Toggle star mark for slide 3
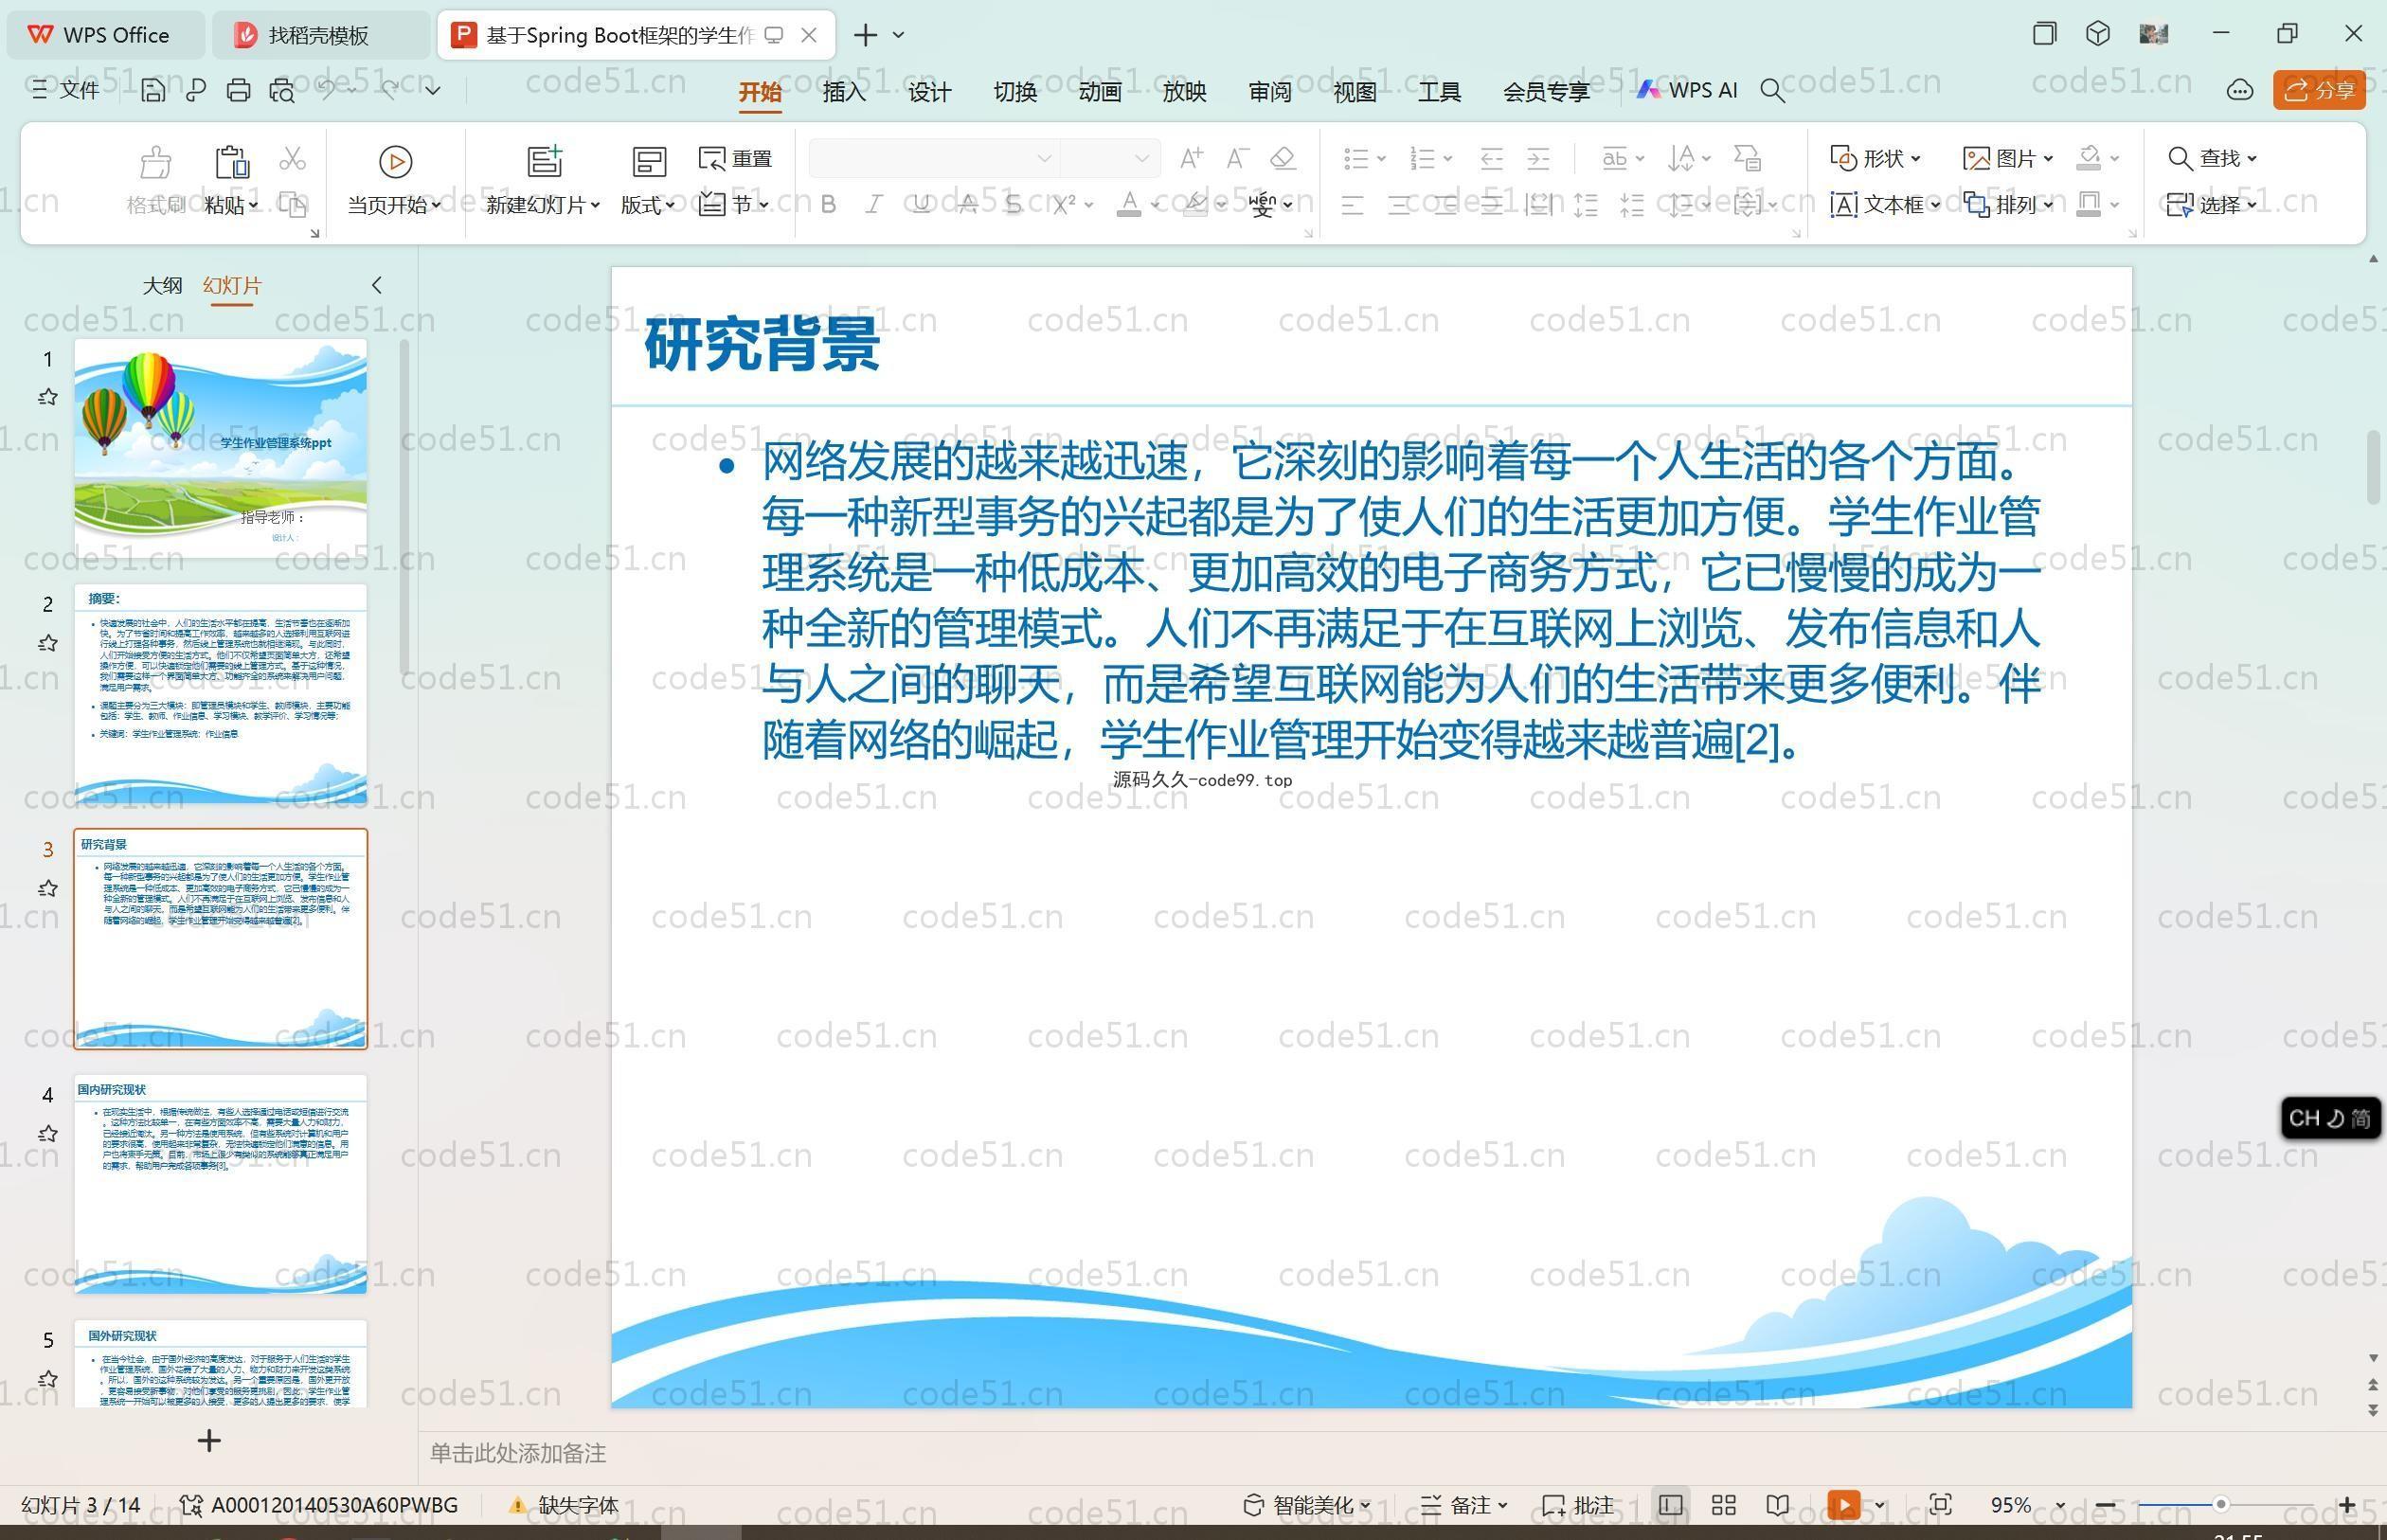This screenshot has width=2387, height=1540. [47, 888]
